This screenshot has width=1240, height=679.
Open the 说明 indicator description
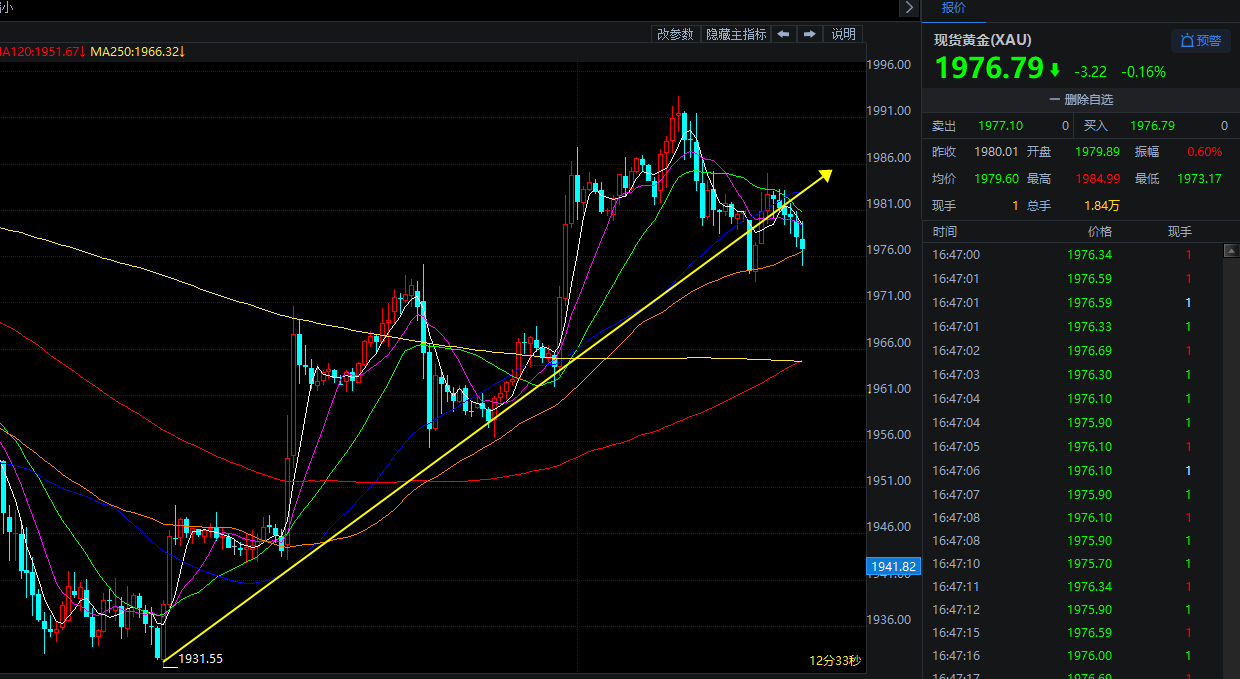843,34
